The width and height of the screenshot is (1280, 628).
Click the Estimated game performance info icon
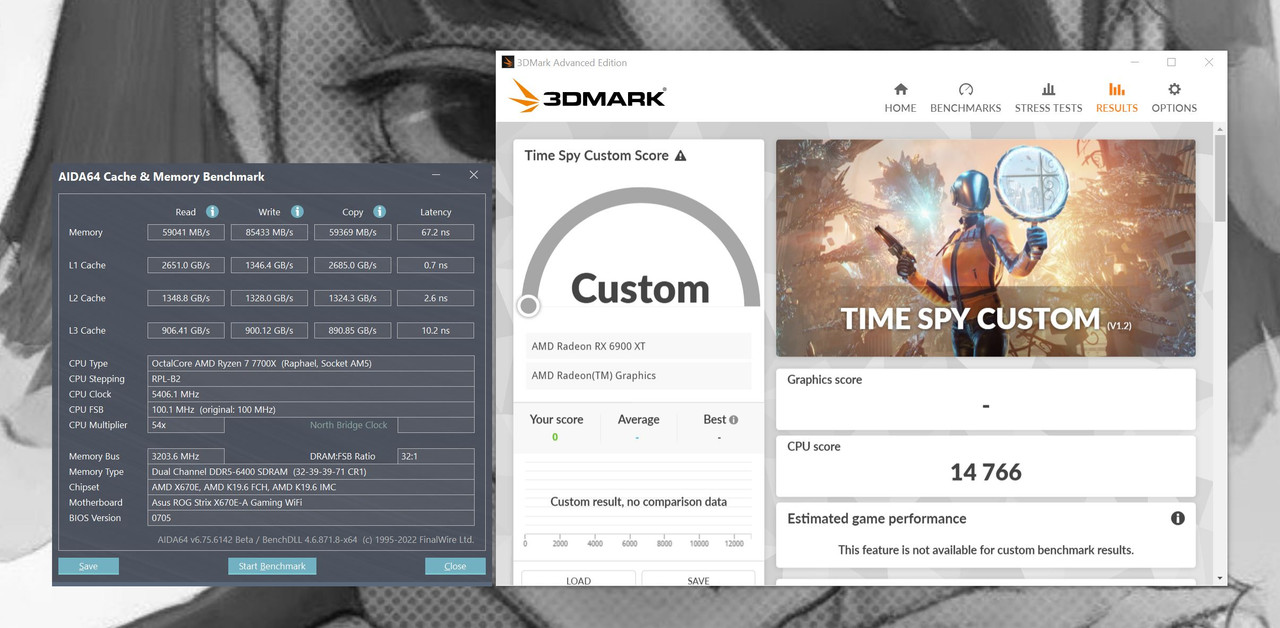[x=1178, y=518]
